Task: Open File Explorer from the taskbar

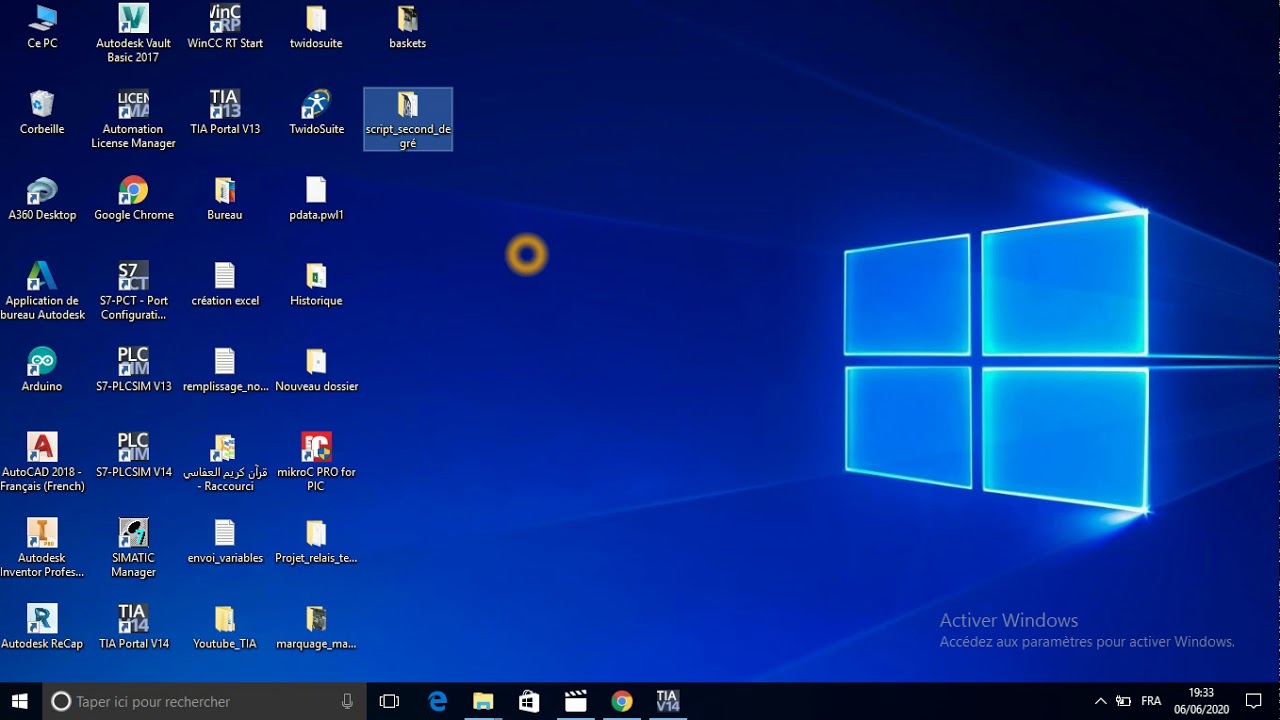Action: click(483, 701)
